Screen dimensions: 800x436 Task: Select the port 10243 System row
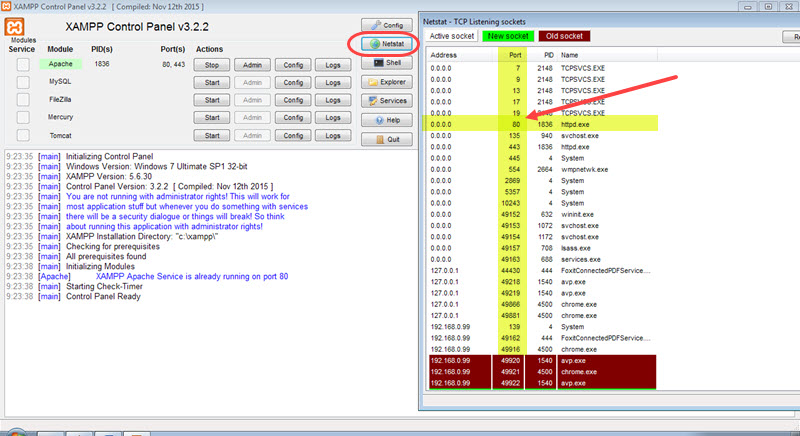click(541, 203)
